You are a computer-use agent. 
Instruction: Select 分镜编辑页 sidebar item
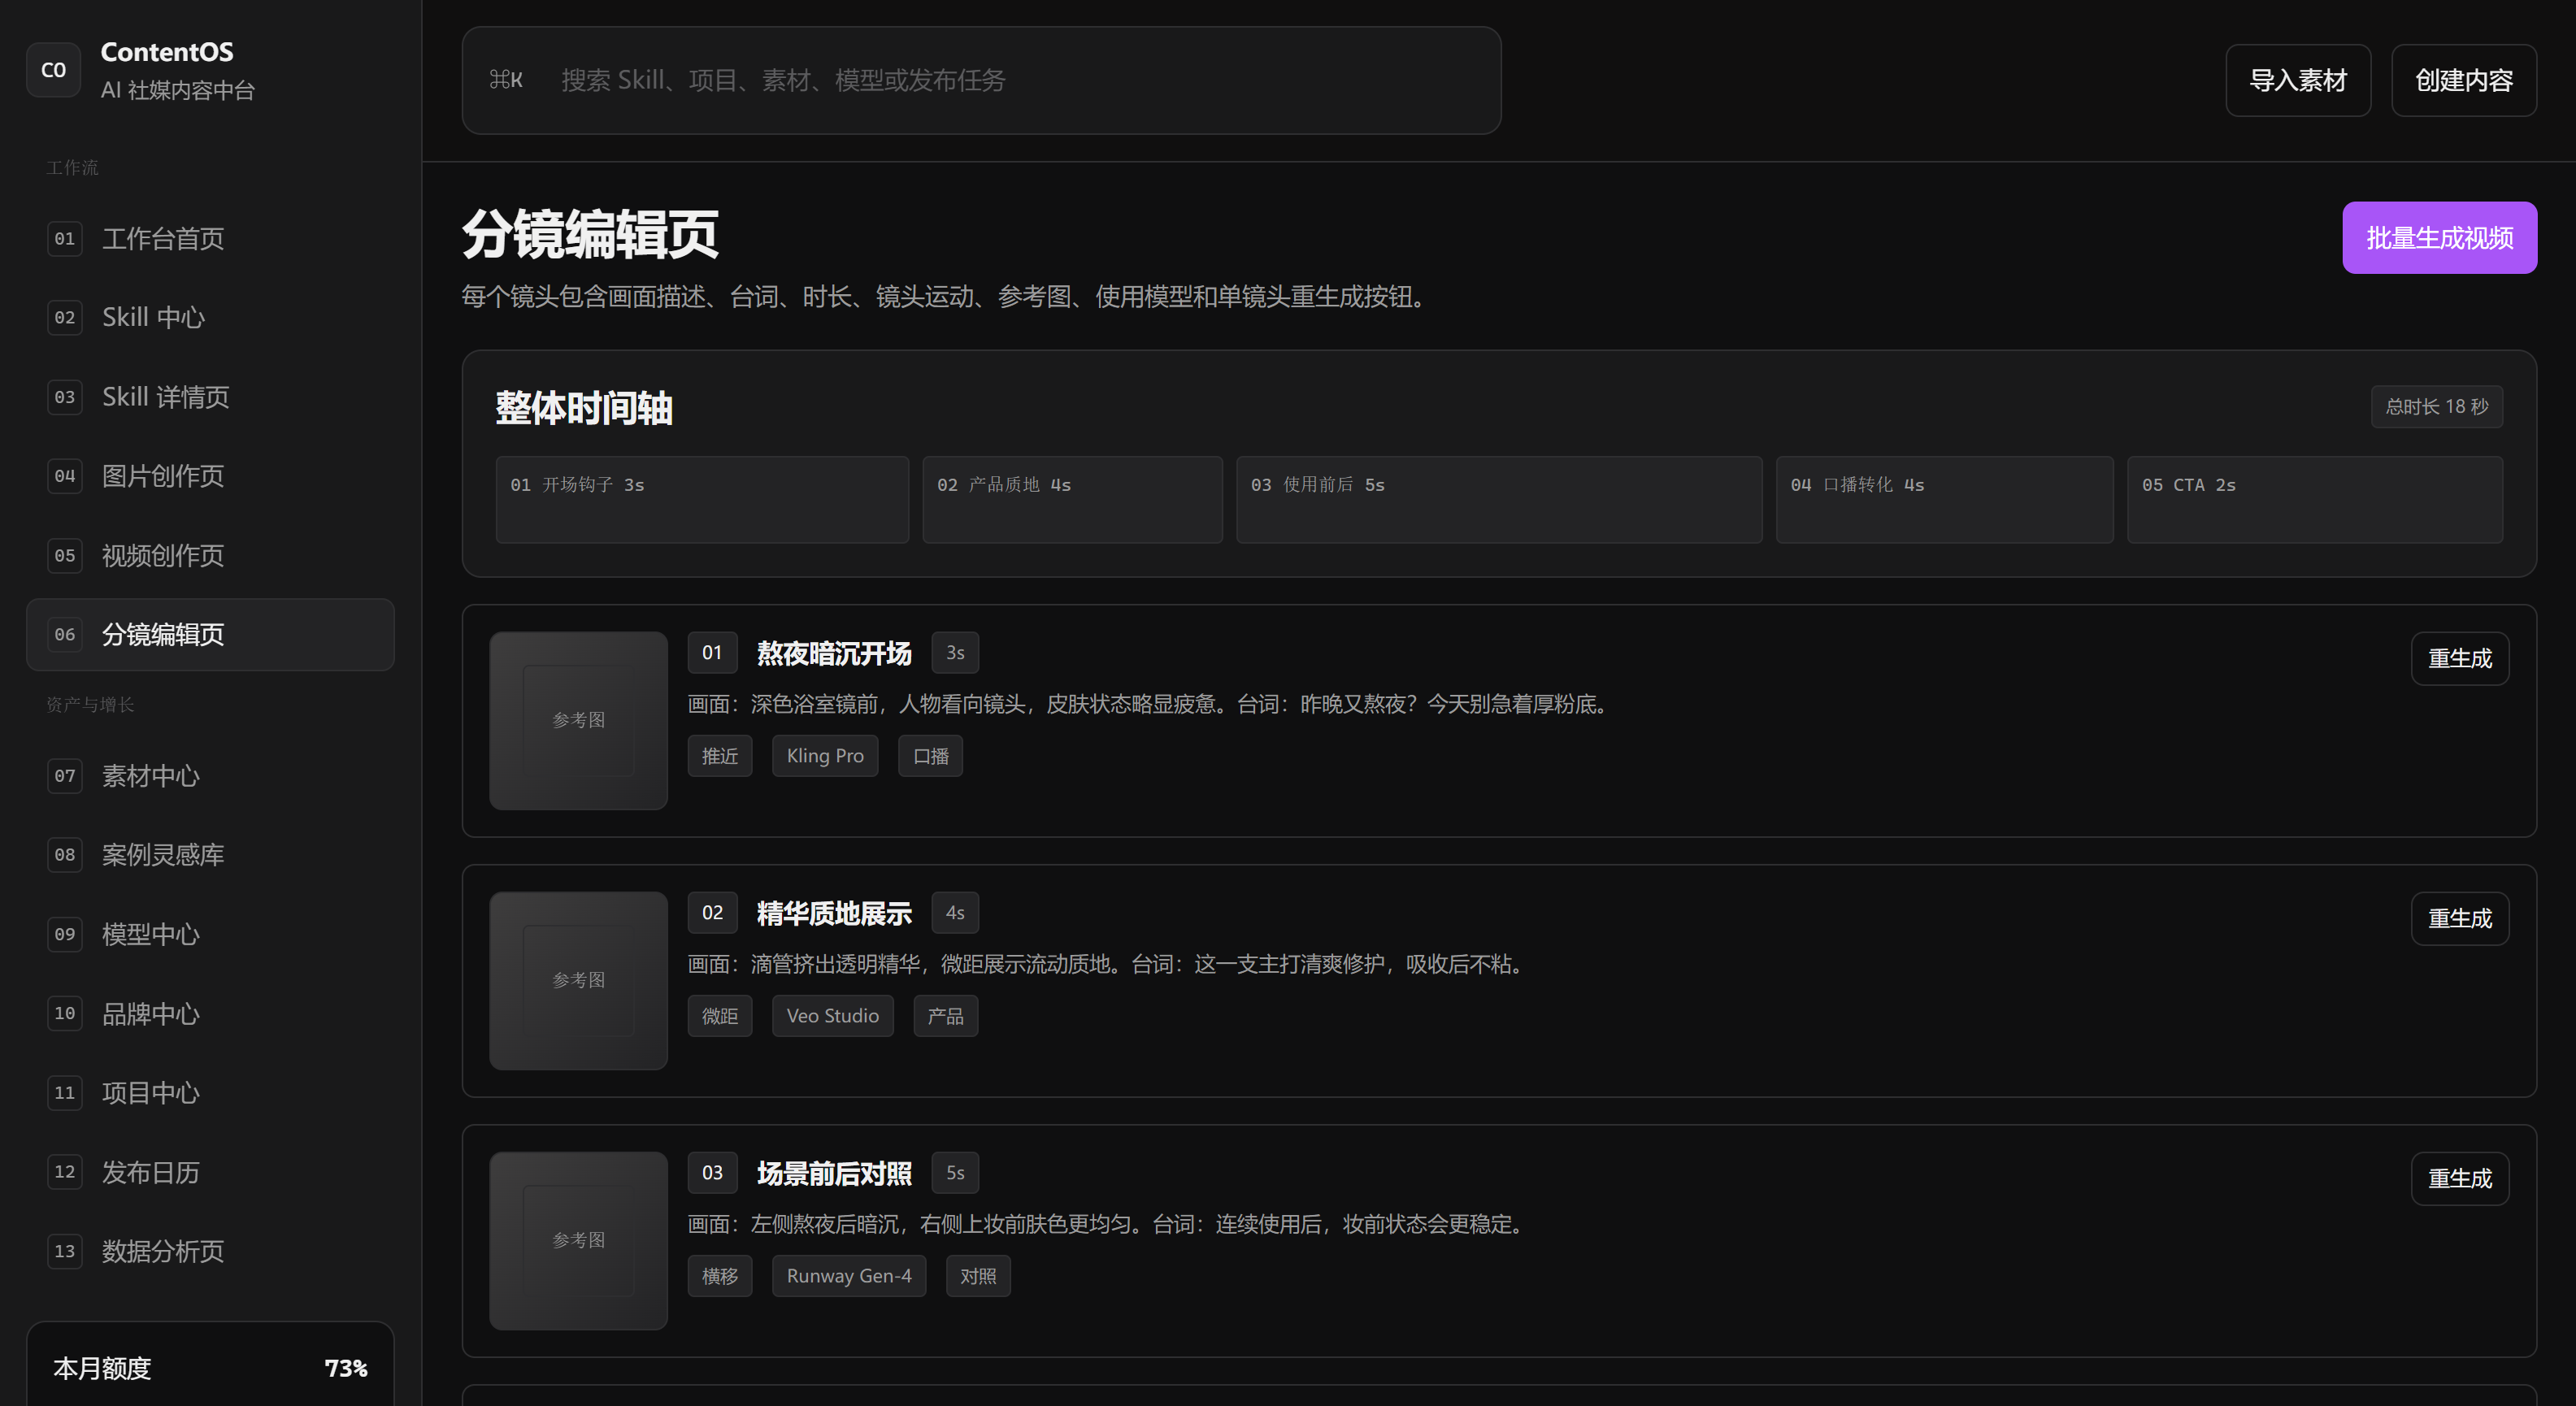point(210,635)
